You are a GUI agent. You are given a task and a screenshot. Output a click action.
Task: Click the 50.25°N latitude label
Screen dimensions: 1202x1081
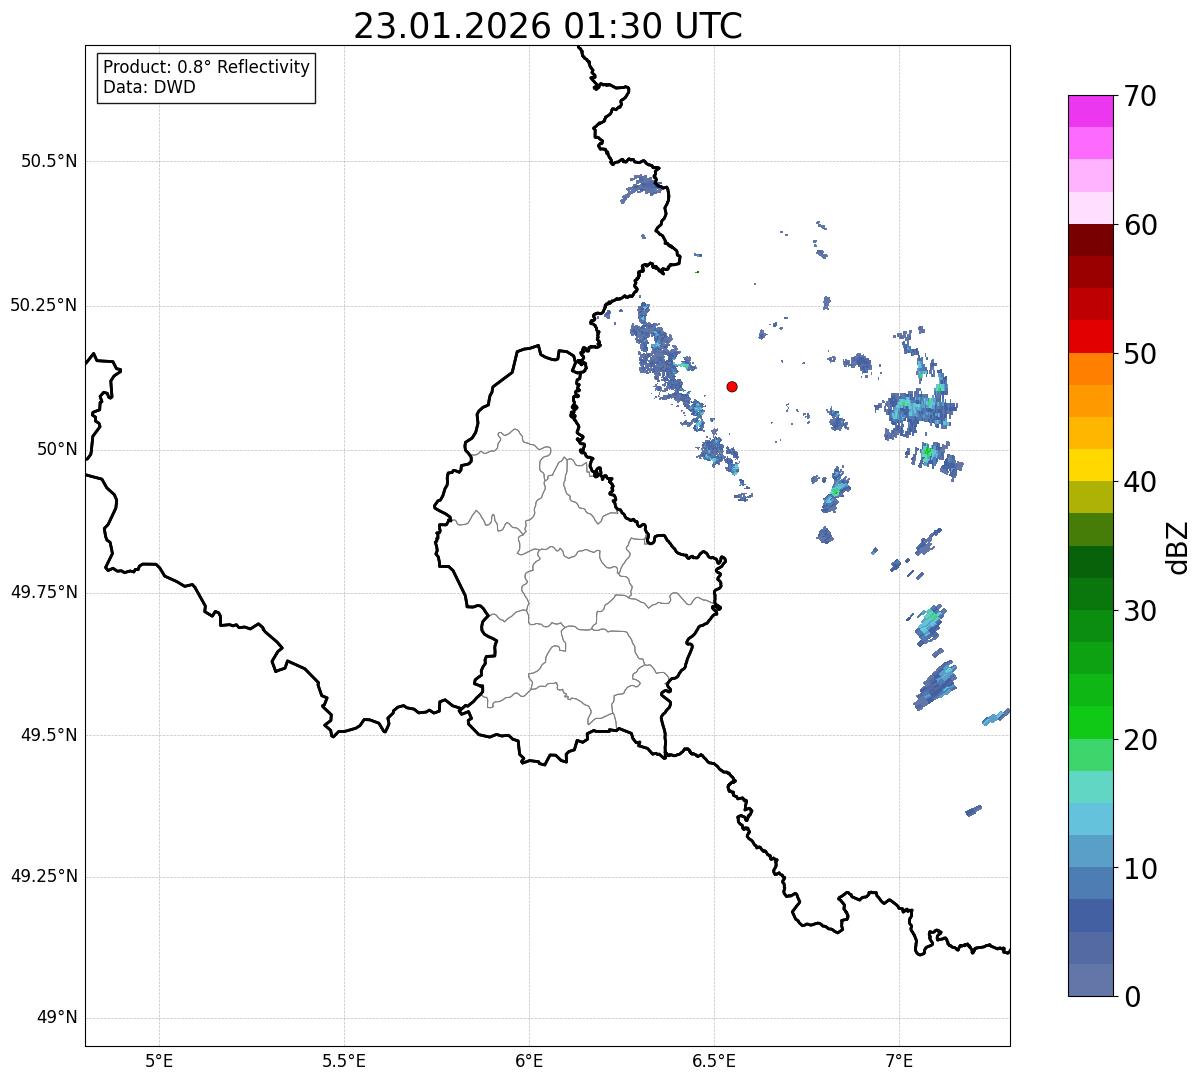pos(43,305)
